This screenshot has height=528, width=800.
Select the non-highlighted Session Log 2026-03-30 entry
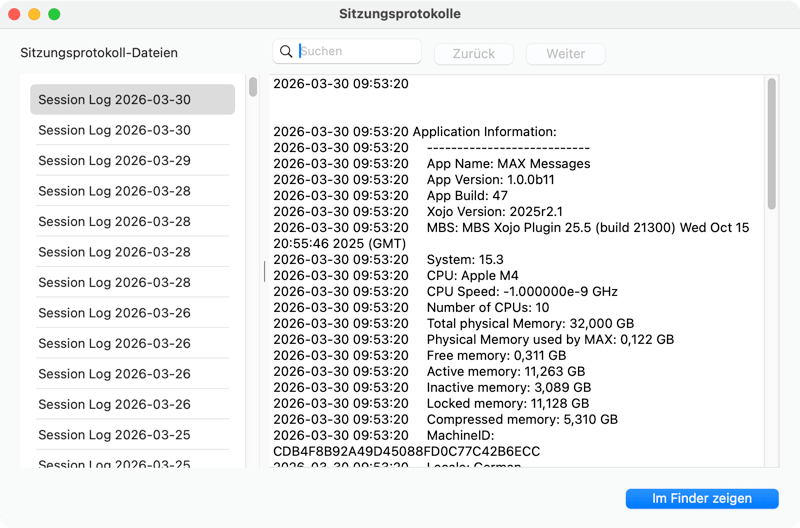(133, 130)
